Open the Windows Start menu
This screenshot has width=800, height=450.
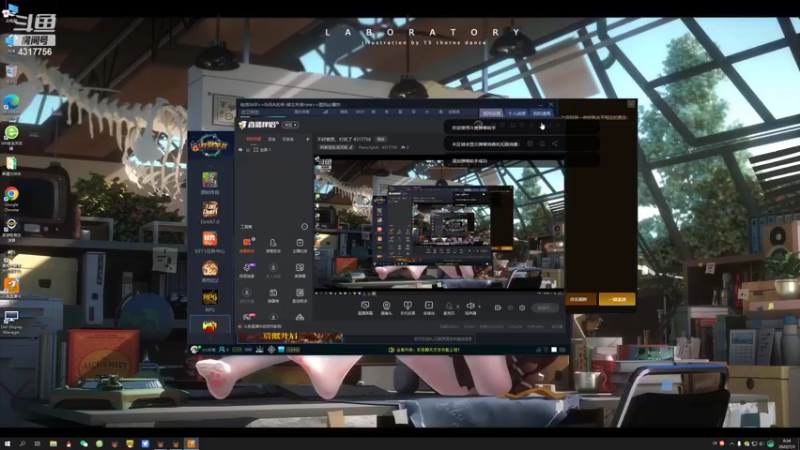pyautogui.click(x=7, y=444)
